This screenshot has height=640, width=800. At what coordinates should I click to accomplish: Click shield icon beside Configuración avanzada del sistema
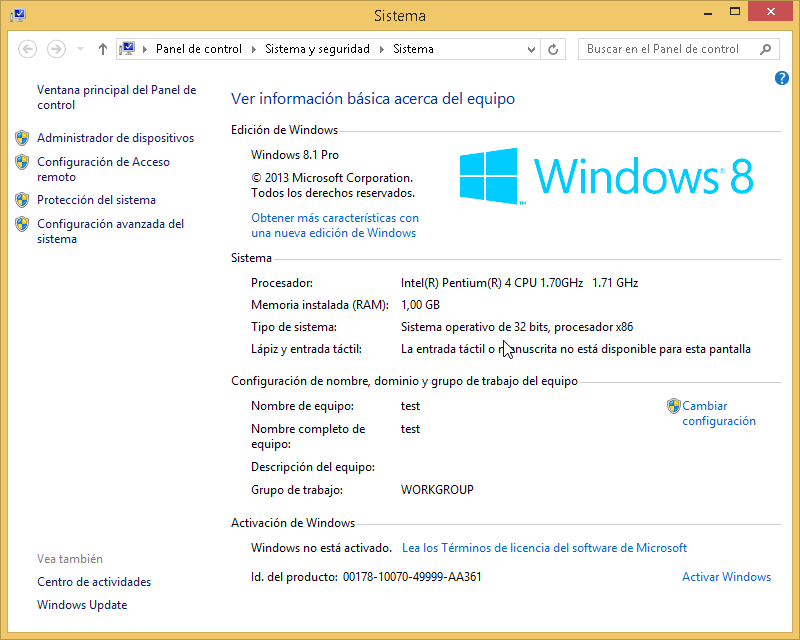tap(22, 224)
